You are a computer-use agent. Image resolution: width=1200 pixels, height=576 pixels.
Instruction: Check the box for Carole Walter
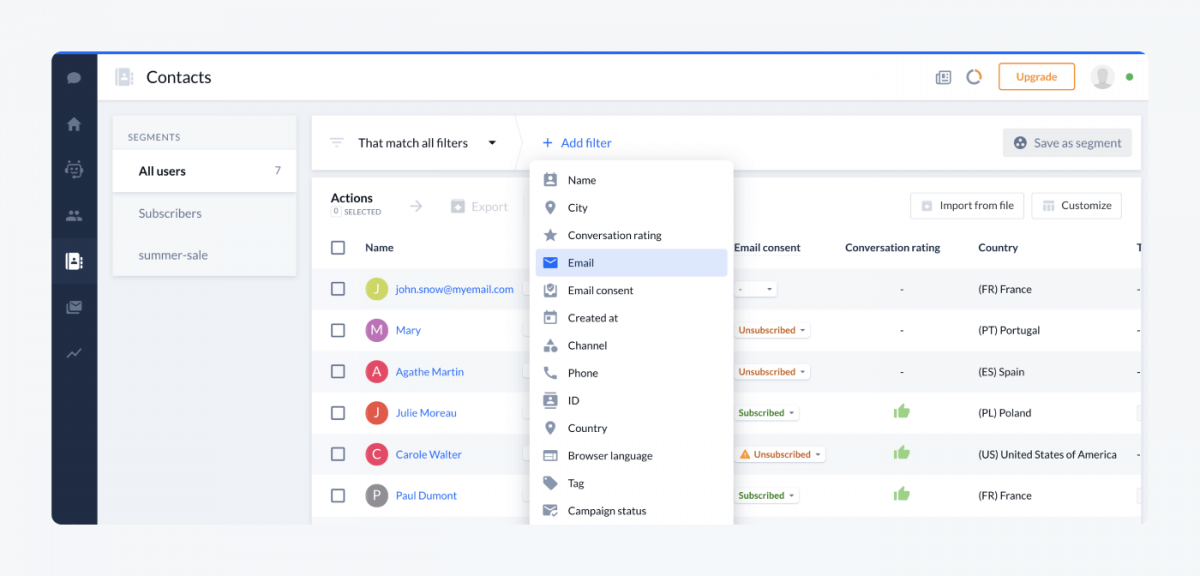(338, 454)
